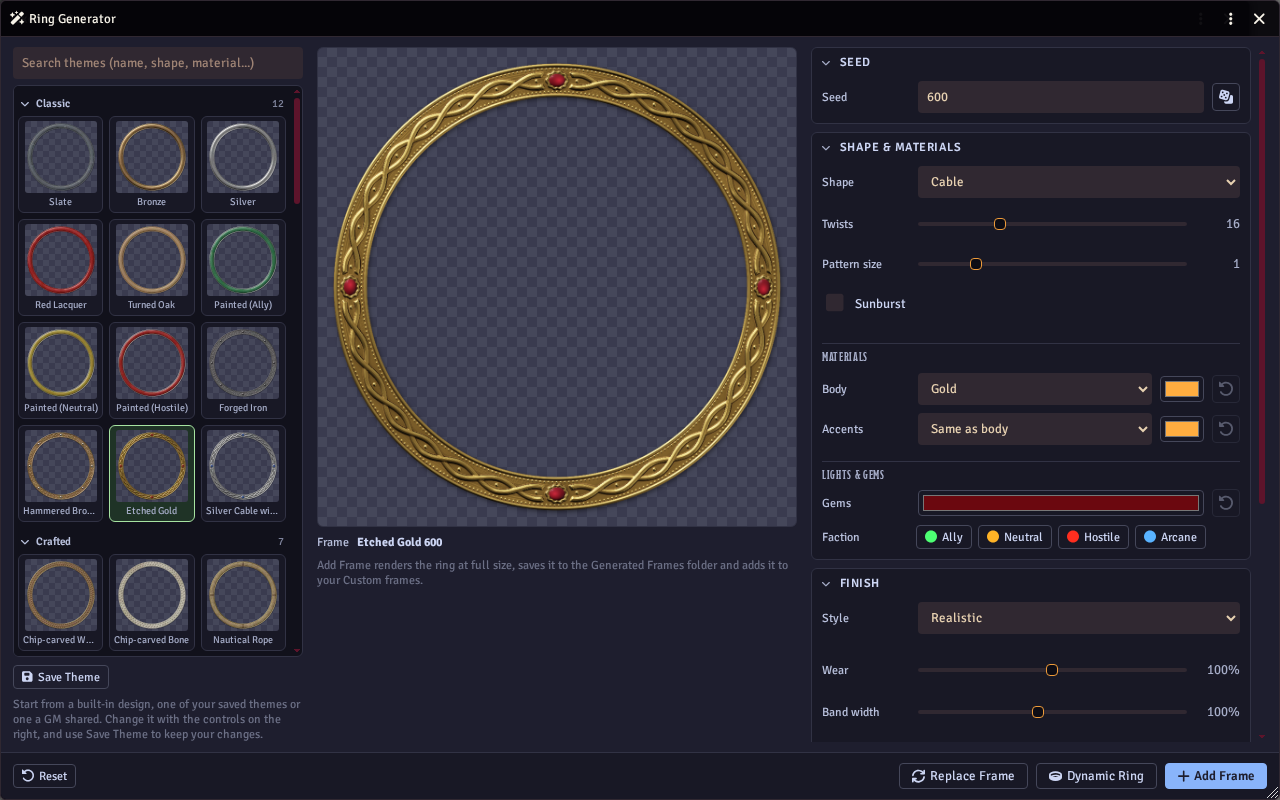Collapse the Seed section
This screenshot has width=1280, height=800.
point(826,62)
